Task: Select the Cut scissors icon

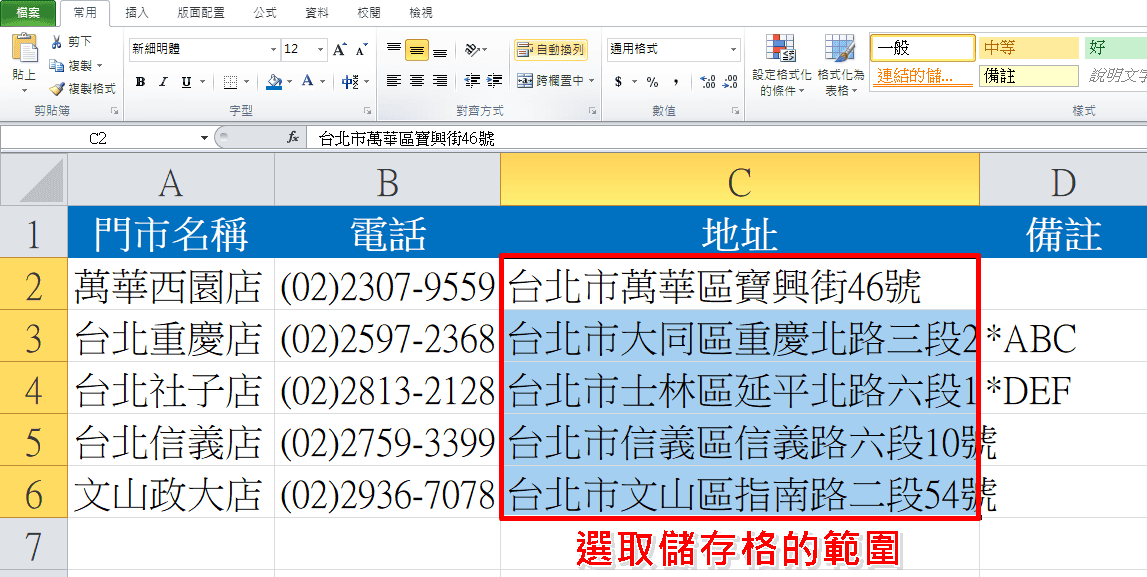Action: point(56,42)
